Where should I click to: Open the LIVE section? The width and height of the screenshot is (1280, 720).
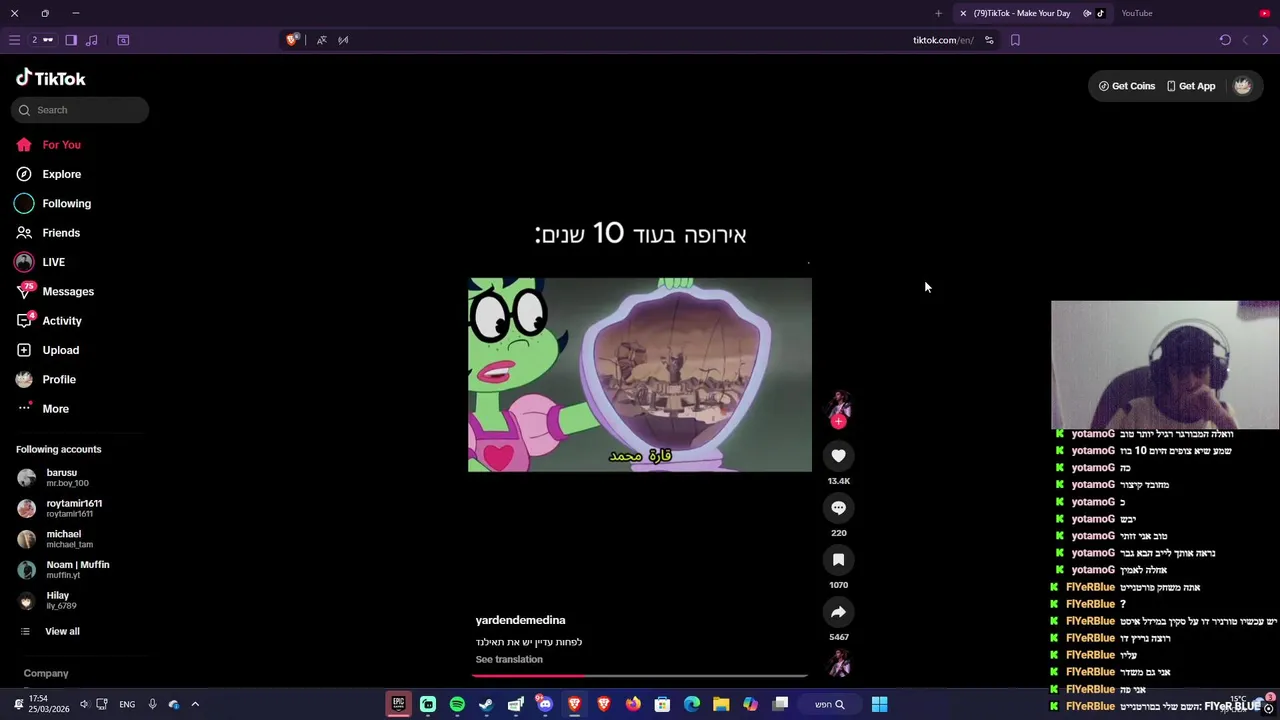[x=41, y=262]
